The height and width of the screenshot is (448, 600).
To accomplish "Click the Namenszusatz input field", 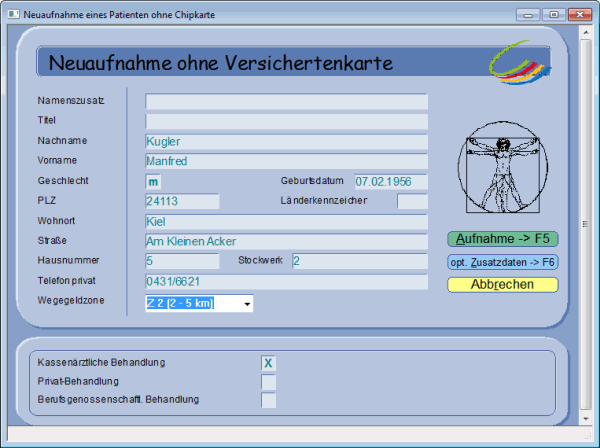I will tap(286, 101).
